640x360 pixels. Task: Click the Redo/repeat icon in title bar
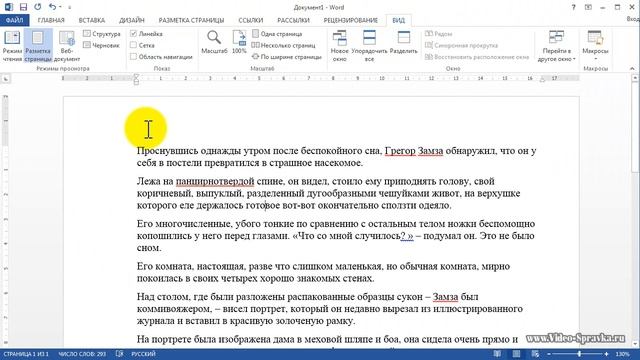click(x=38, y=7)
